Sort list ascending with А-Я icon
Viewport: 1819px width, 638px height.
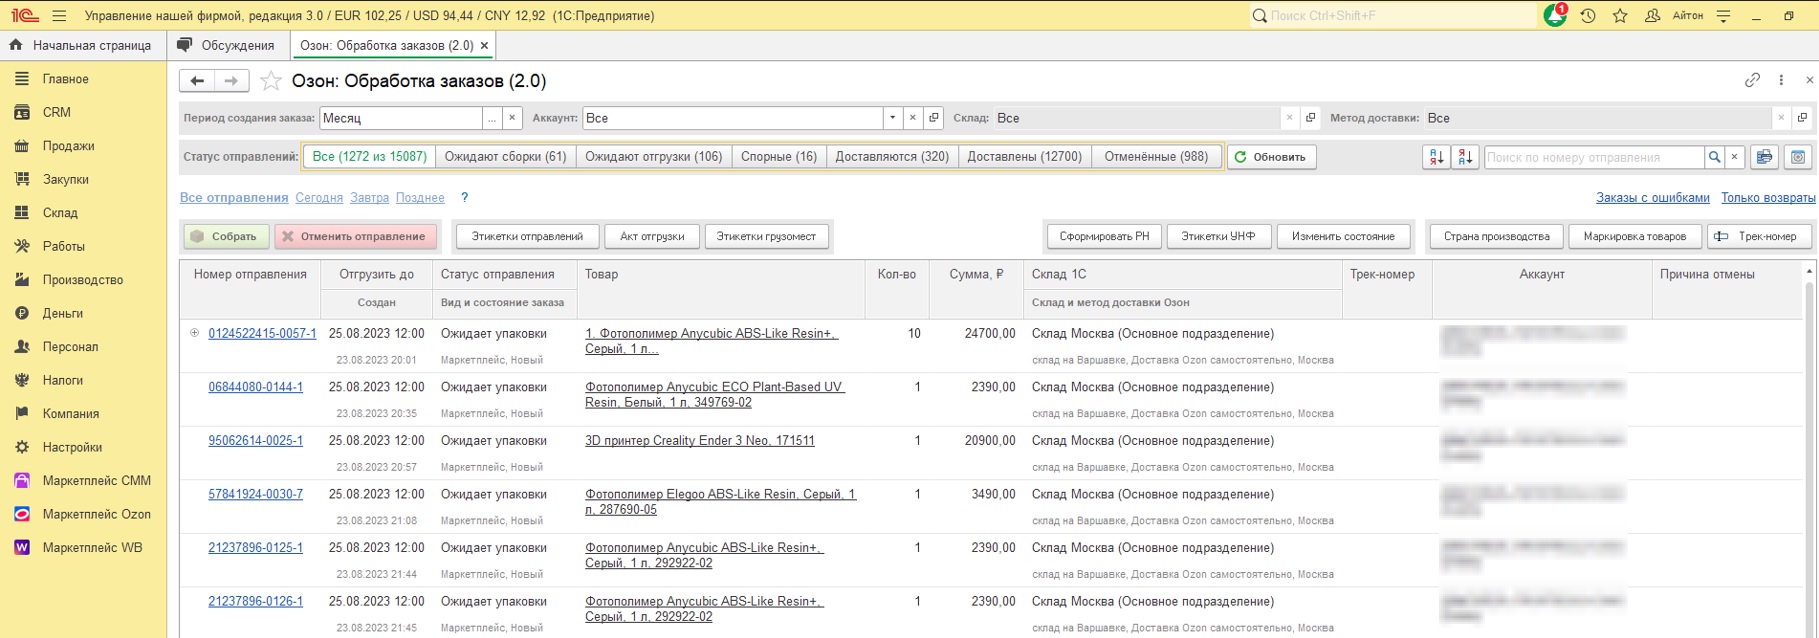coord(1436,157)
